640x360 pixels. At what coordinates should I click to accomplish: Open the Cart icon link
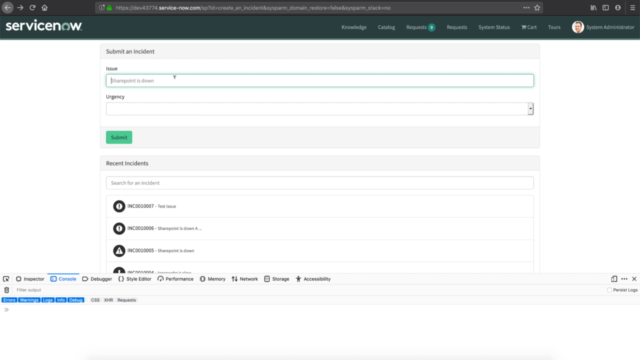pos(529,27)
